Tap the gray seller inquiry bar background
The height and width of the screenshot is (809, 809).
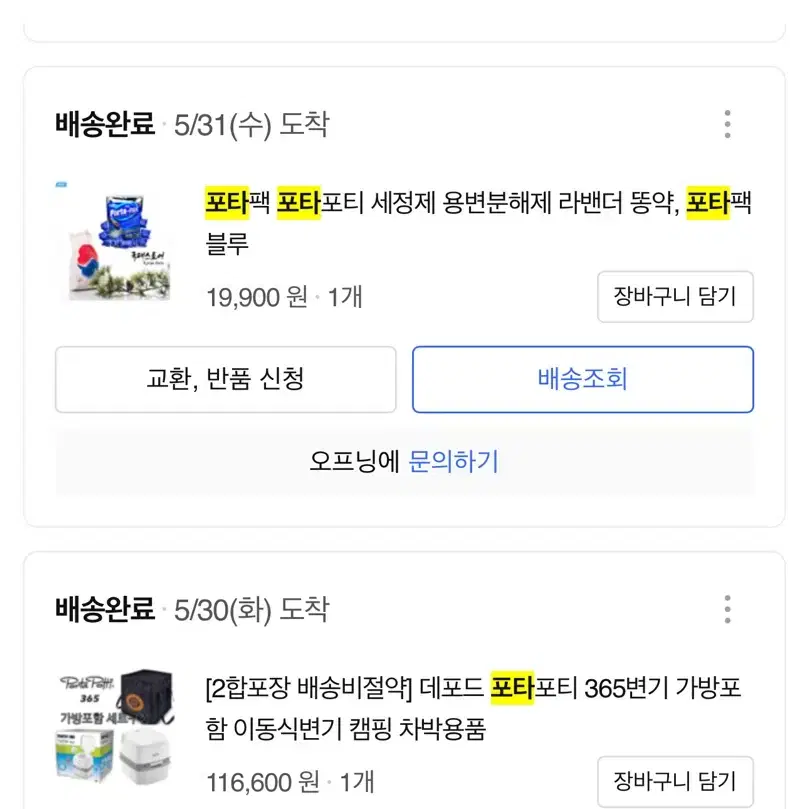[x=404, y=461]
